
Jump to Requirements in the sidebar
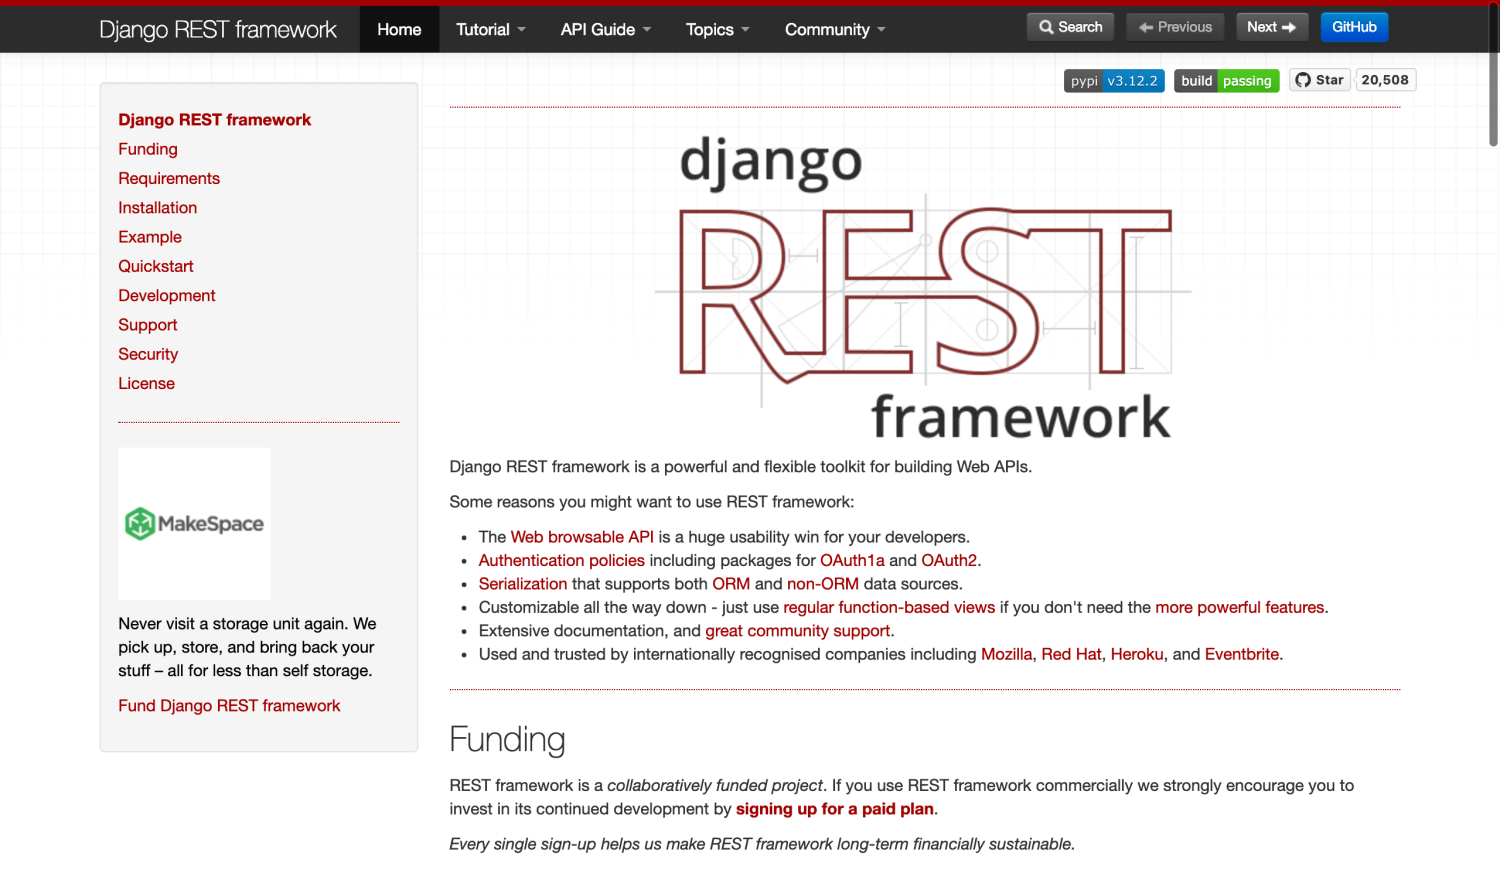(x=169, y=178)
